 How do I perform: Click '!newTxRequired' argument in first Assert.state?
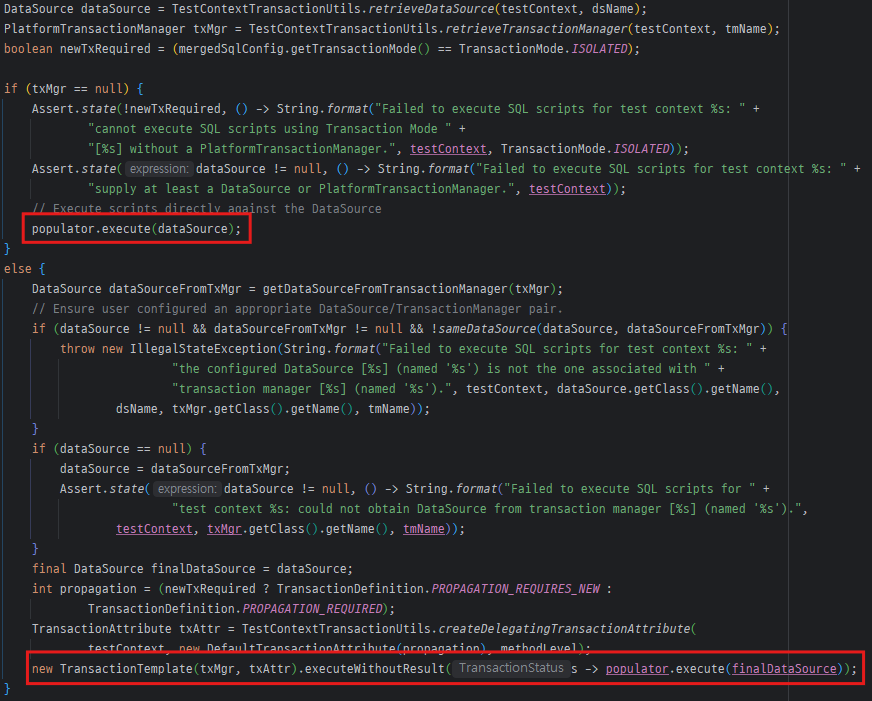[x=172, y=109]
